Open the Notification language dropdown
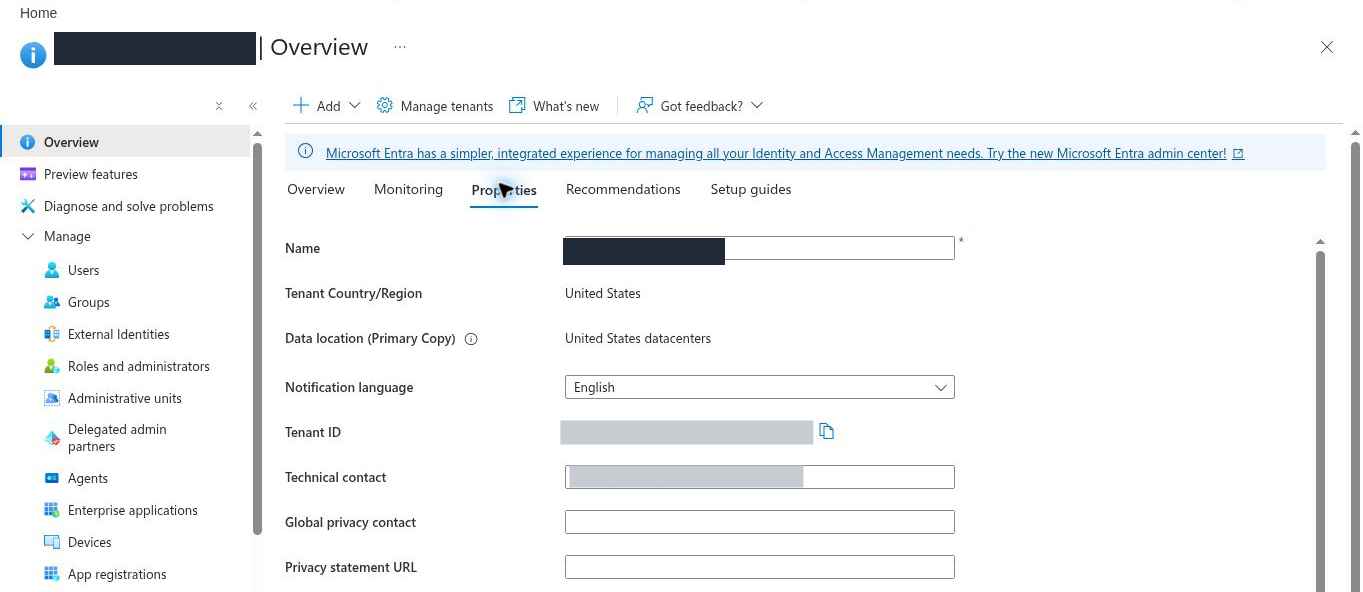The image size is (1363, 592). (760, 387)
